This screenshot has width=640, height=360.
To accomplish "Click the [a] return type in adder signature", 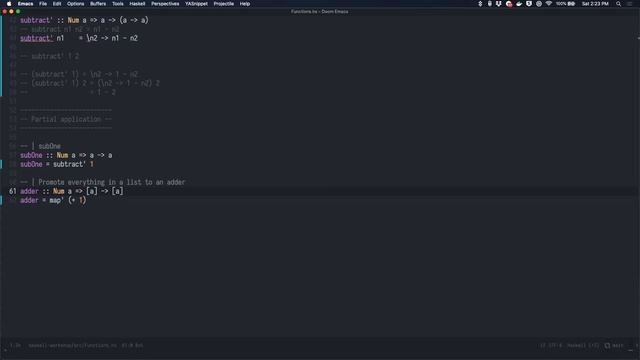I will [117, 191].
